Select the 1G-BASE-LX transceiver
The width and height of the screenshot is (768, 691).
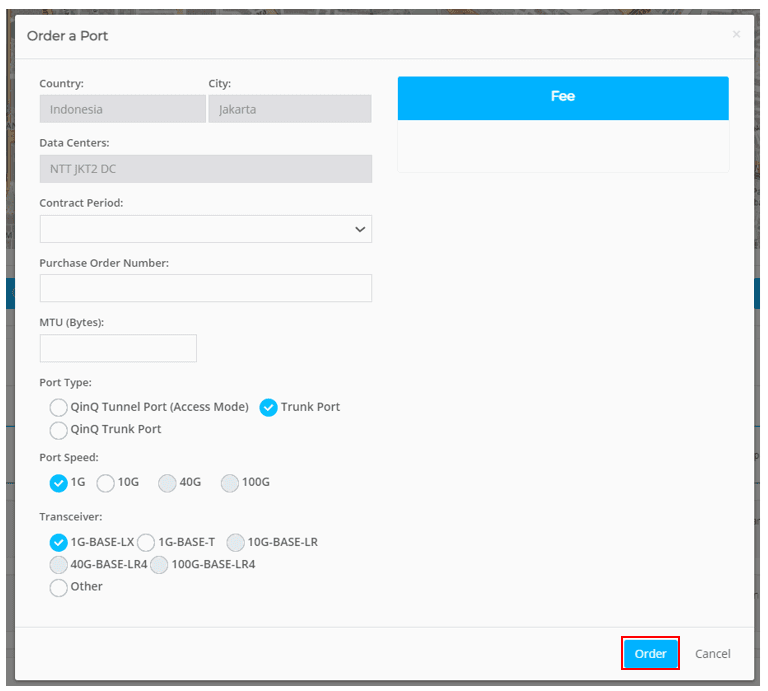click(59, 542)
